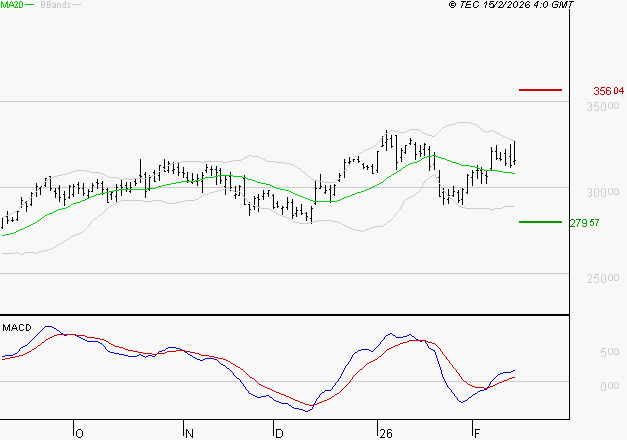Click the 26 year marker on time axis
Image resolution: width=627 pixels, height=440 pixels.
click(385, 433)
